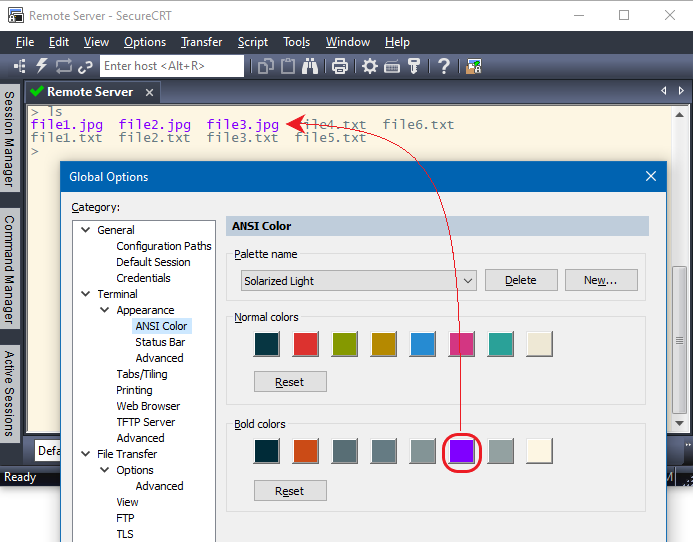Pick the gold yellow Normal color swatch

click(384, 344)
